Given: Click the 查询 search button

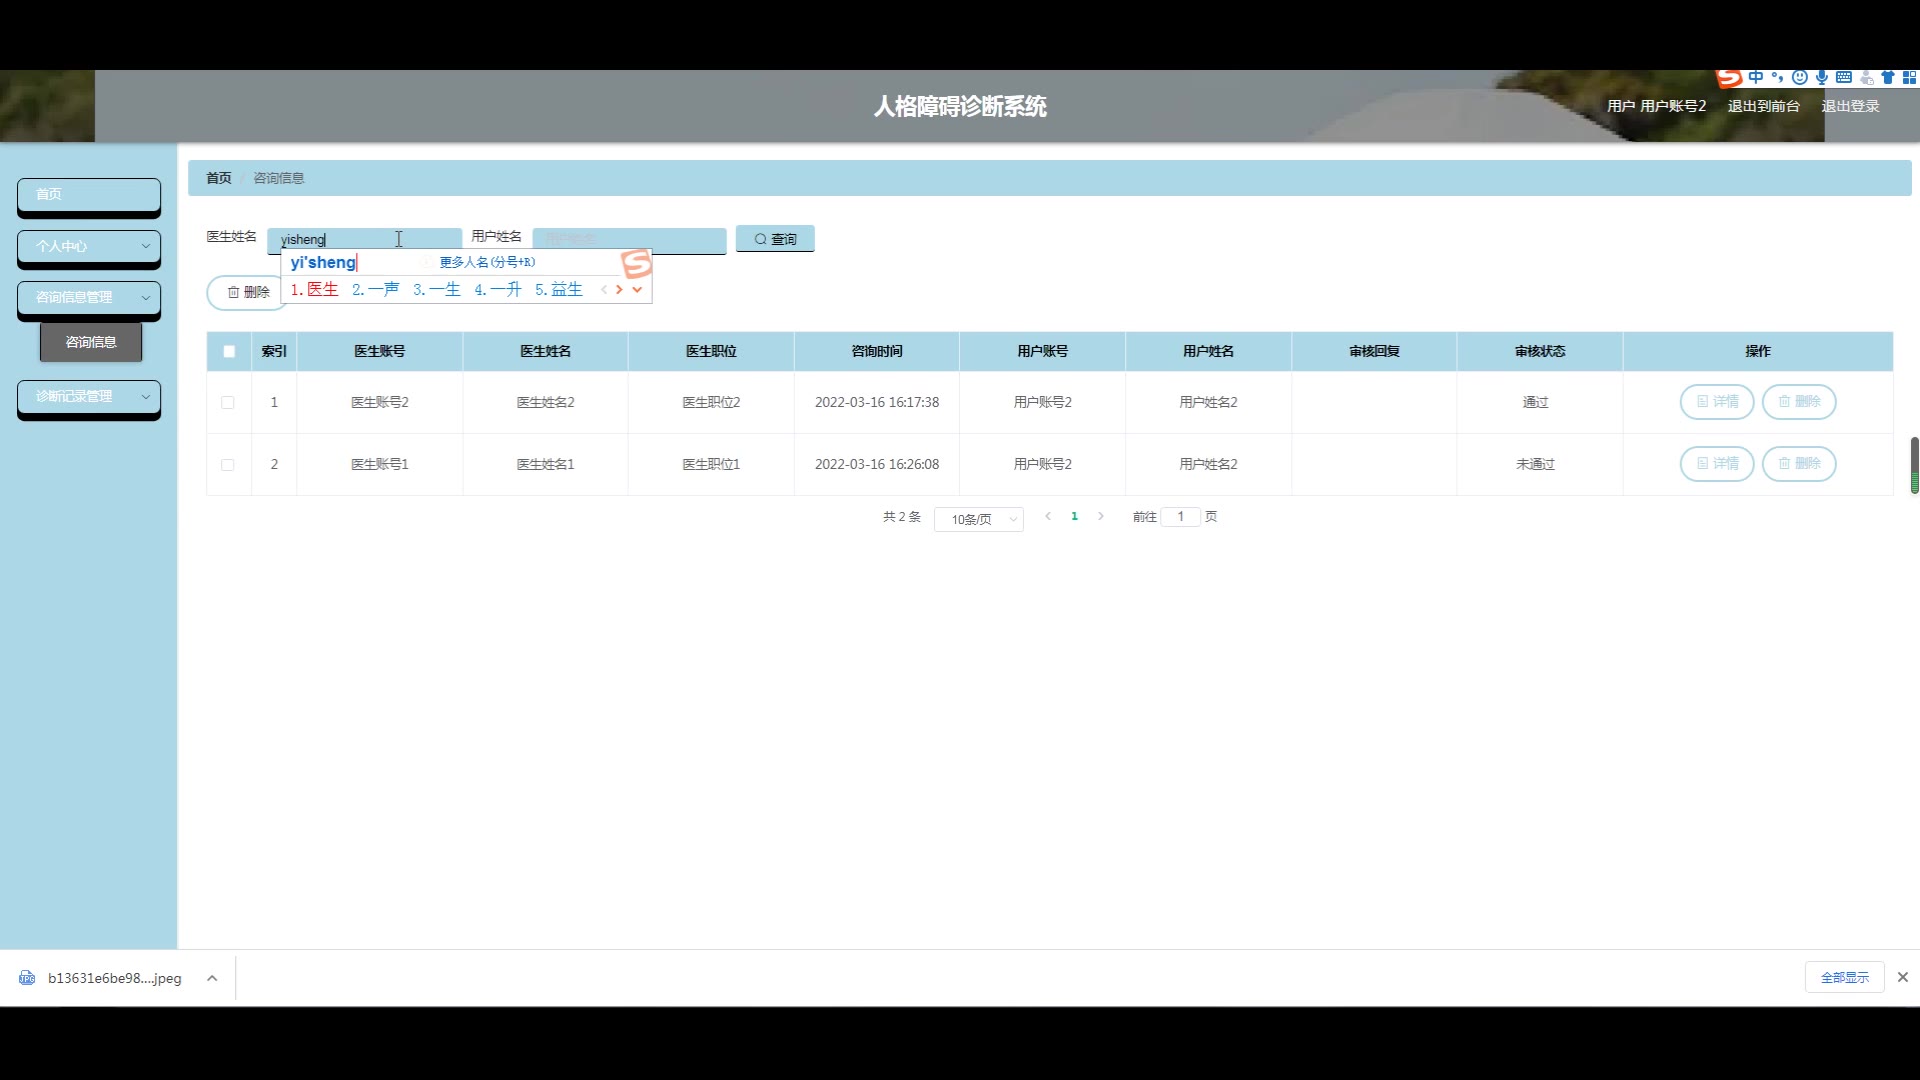Looking at the screenshot, I should (x=775, y=239).
